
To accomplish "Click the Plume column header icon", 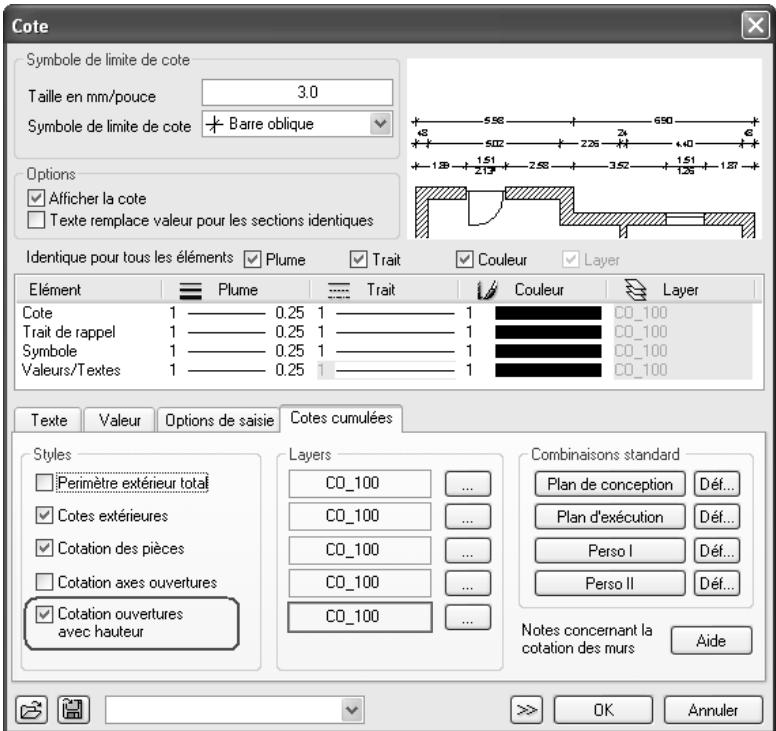I will click(190, 290).
